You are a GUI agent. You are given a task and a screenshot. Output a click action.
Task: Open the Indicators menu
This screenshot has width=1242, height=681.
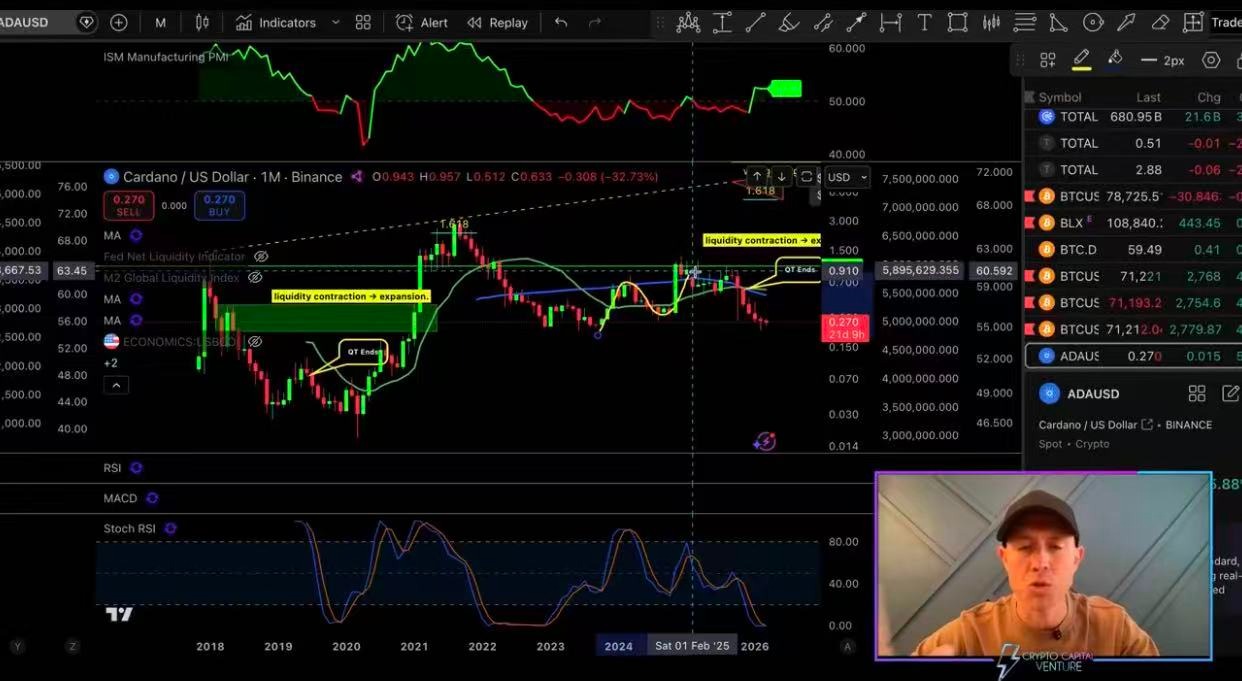point(276,22)
